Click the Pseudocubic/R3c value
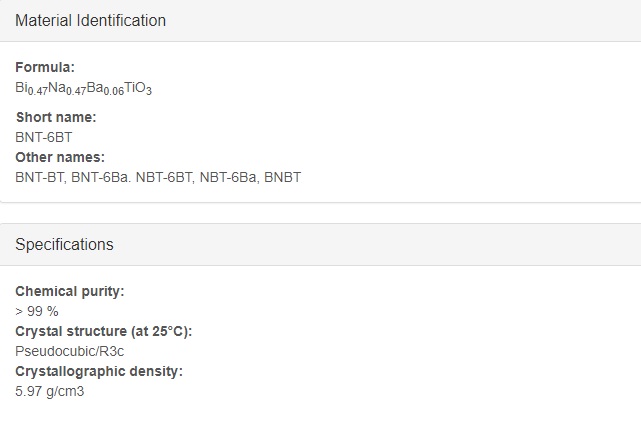 (69, 351)
